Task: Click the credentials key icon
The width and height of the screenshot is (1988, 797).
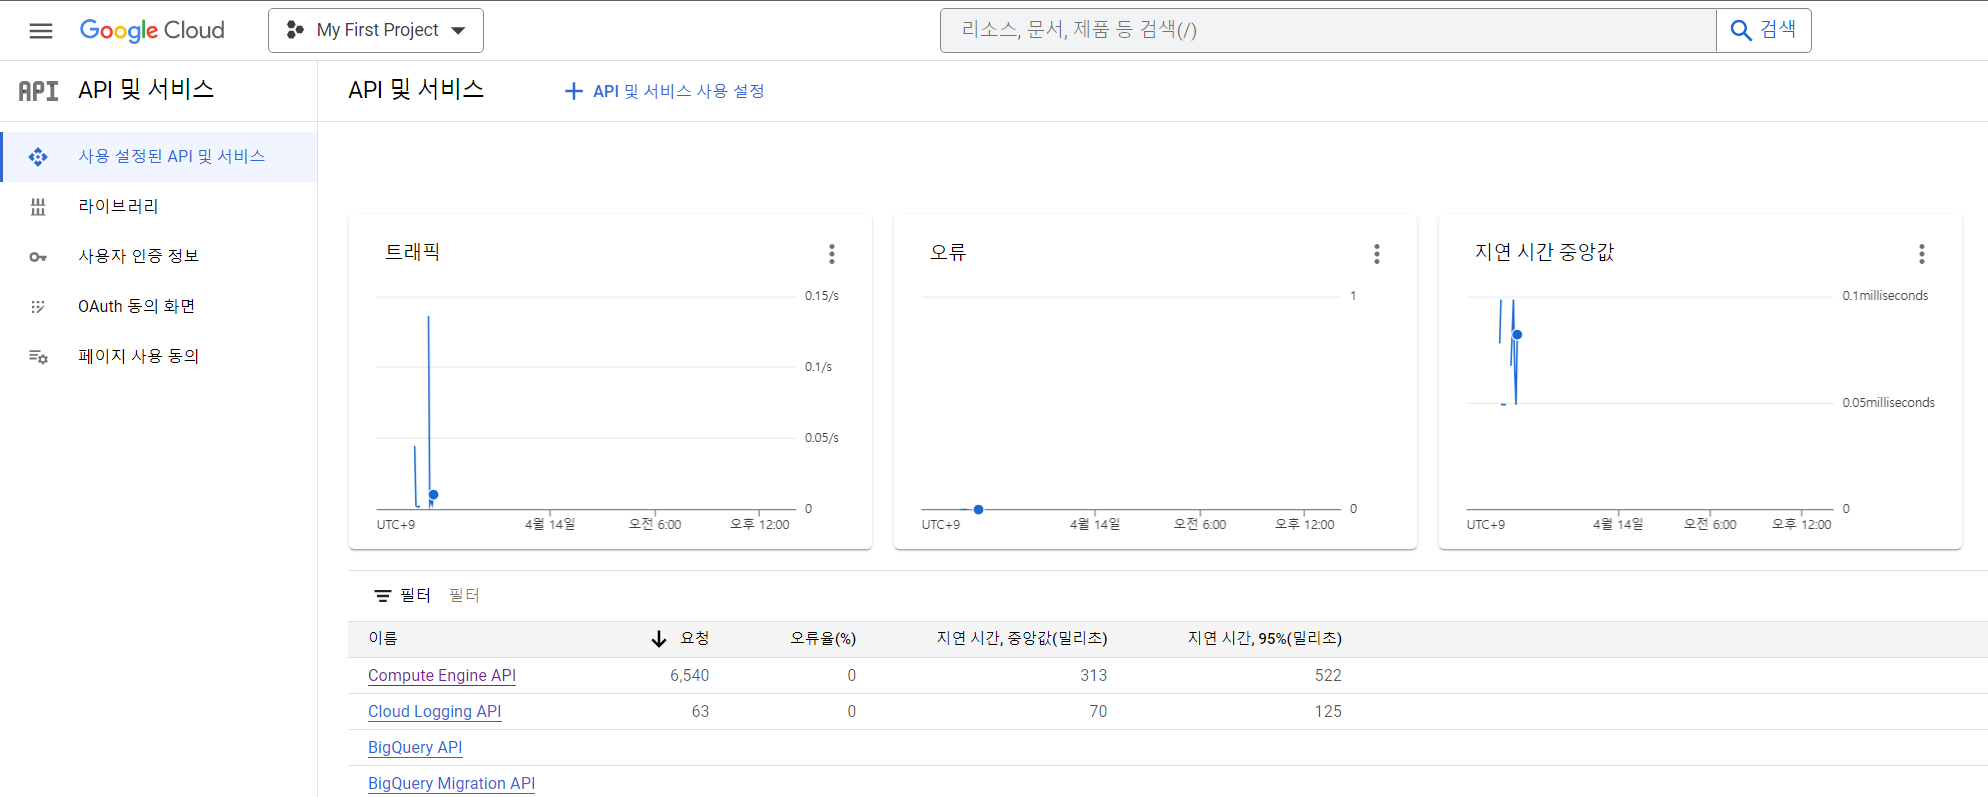Action: 38,257
